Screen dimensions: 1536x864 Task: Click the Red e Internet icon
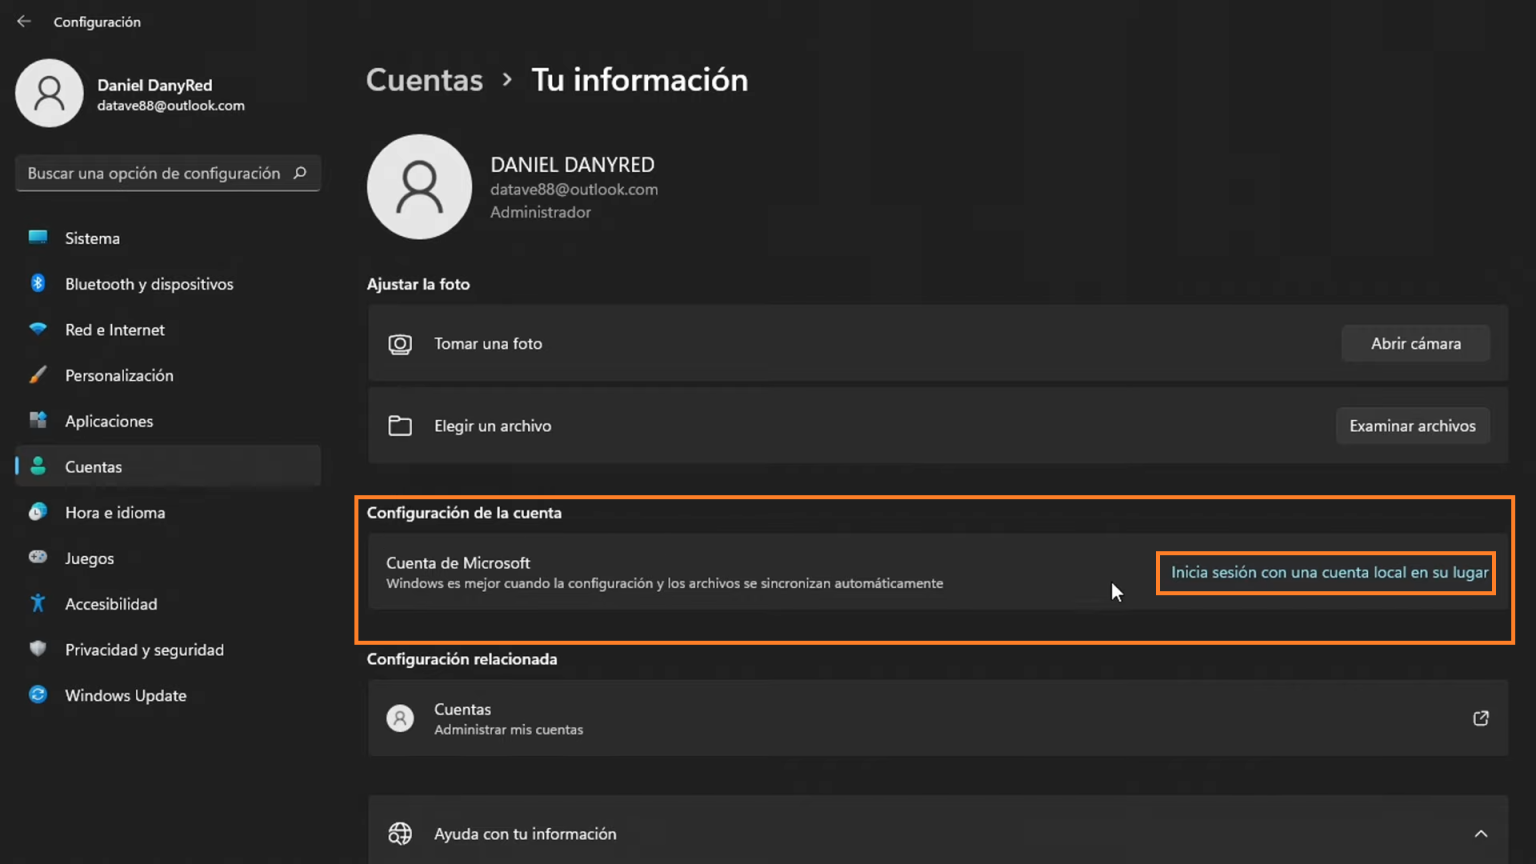[x=37, y=329]
